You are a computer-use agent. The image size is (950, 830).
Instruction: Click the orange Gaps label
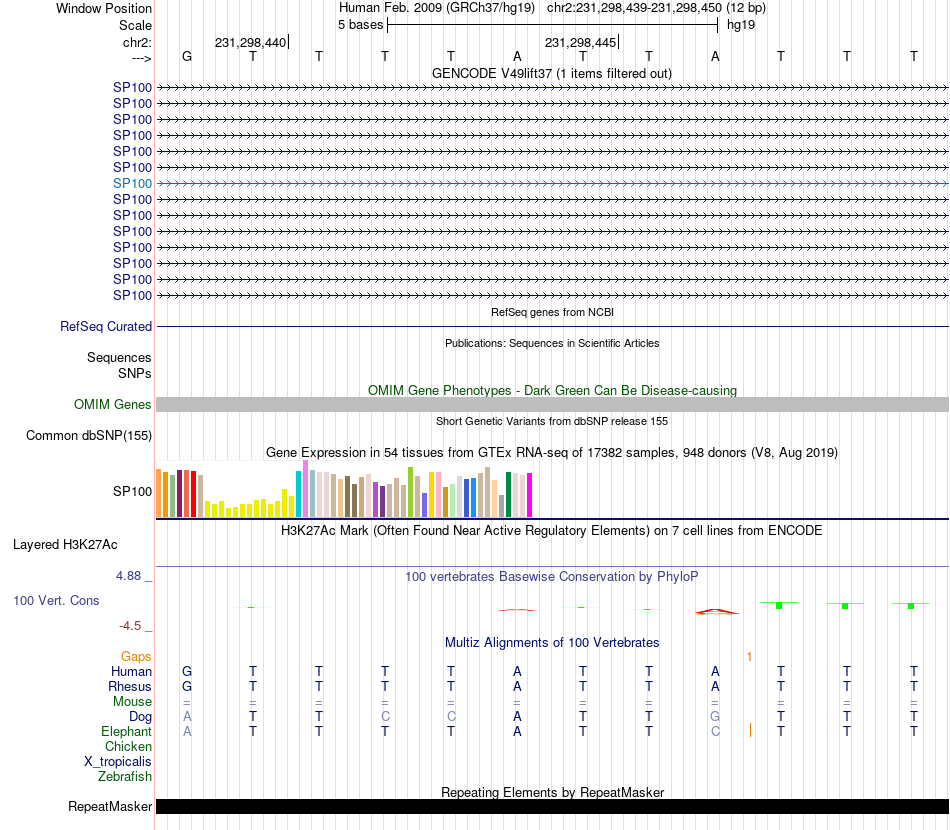(x=136, y=657)
